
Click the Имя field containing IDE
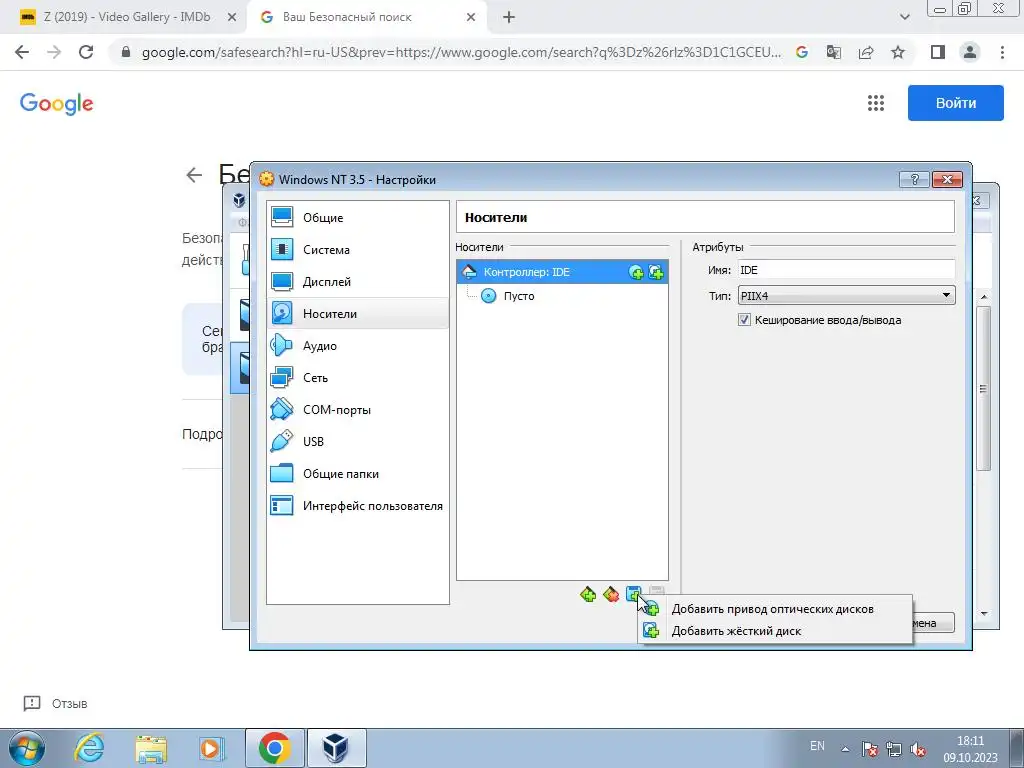tap(846, 270)
